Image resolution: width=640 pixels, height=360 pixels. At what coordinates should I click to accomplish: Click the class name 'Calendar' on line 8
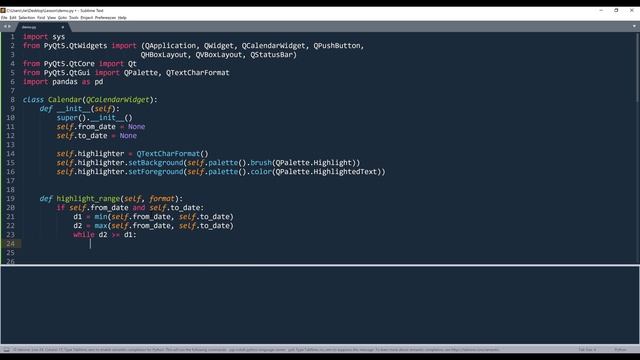click(65, 100)
